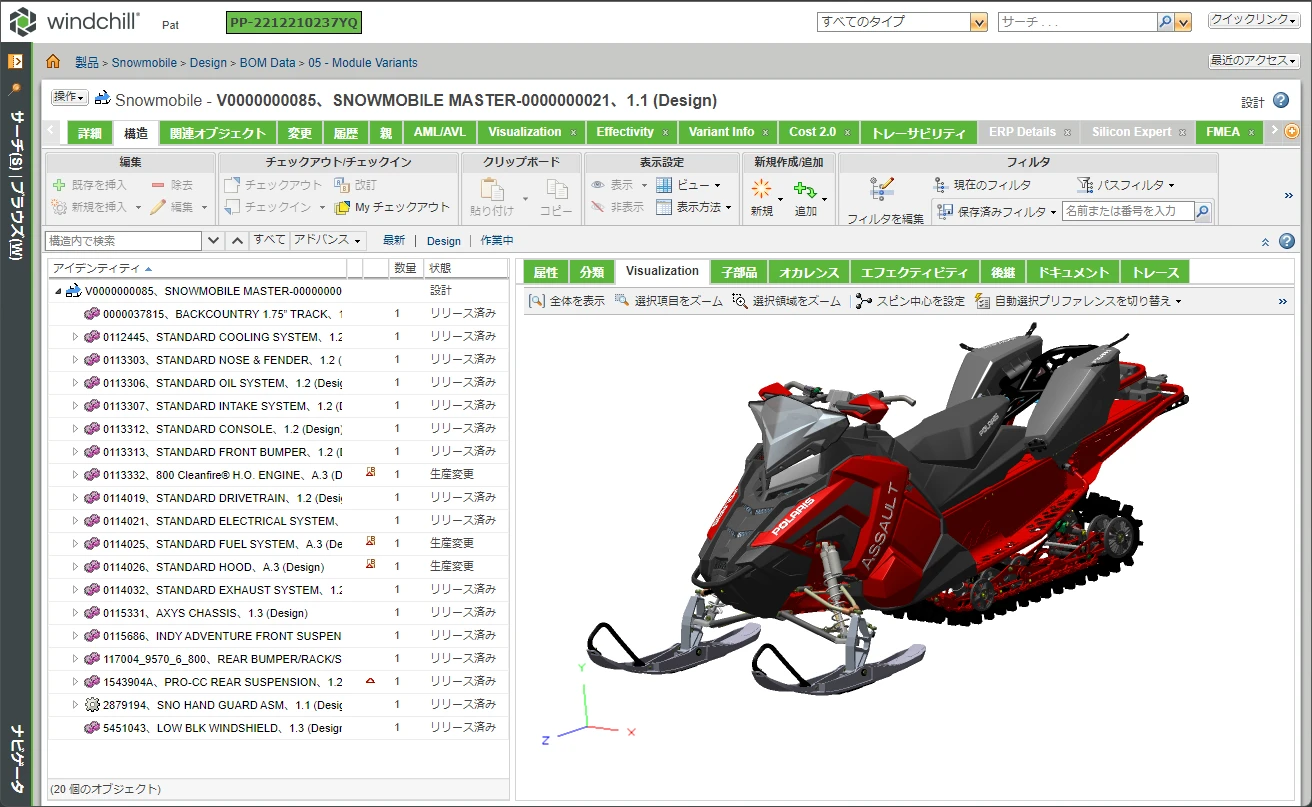Click the 追加 add icon
The height and width of the screenshot is (807, 1312).
pos(805,189)
